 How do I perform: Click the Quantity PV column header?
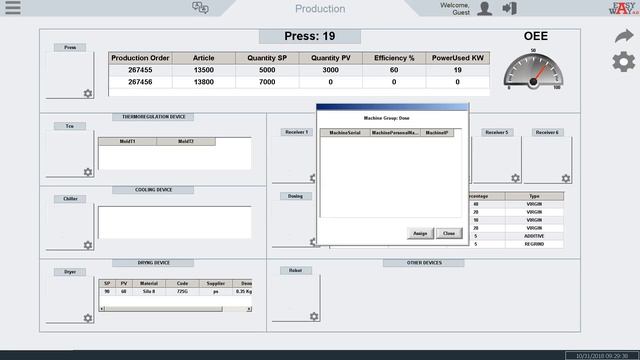331,58
